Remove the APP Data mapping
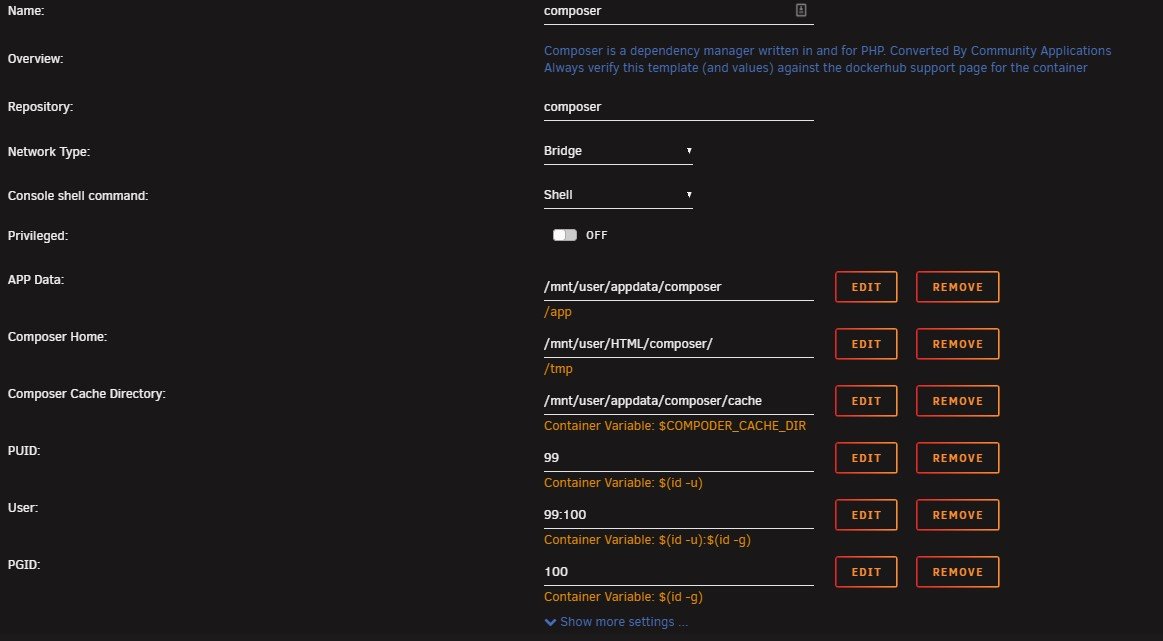This screenshot has height=641, width=1163. click(x=958, y=287)
